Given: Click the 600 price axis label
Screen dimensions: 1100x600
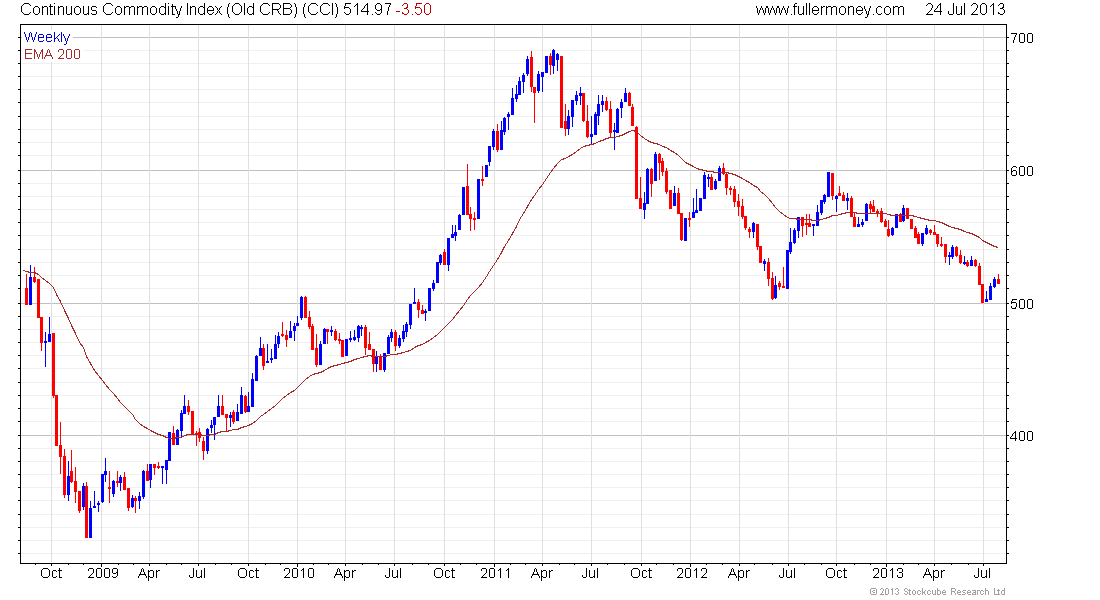Looking at the screenshot, I should point(1021,171).
